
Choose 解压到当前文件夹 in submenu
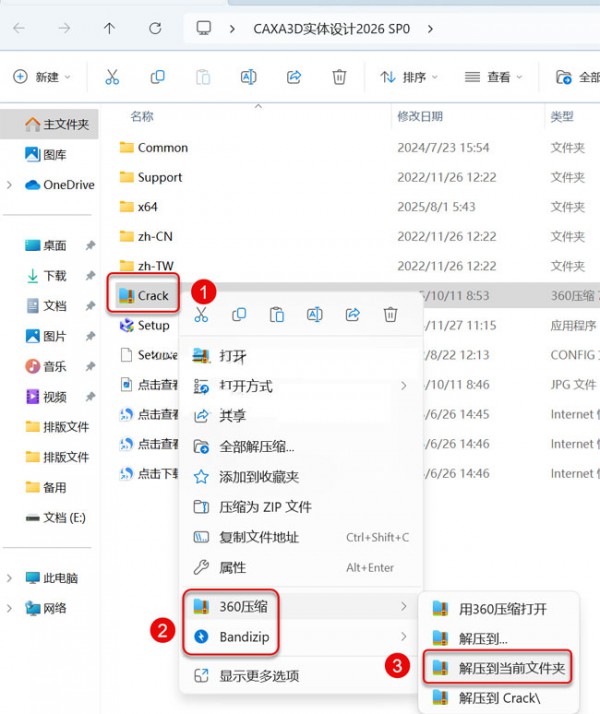click(x=498, y=668)
